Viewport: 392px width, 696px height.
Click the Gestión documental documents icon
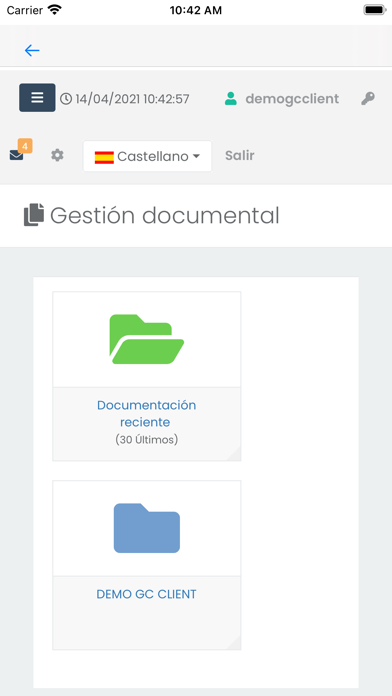(x=34, y=214)
